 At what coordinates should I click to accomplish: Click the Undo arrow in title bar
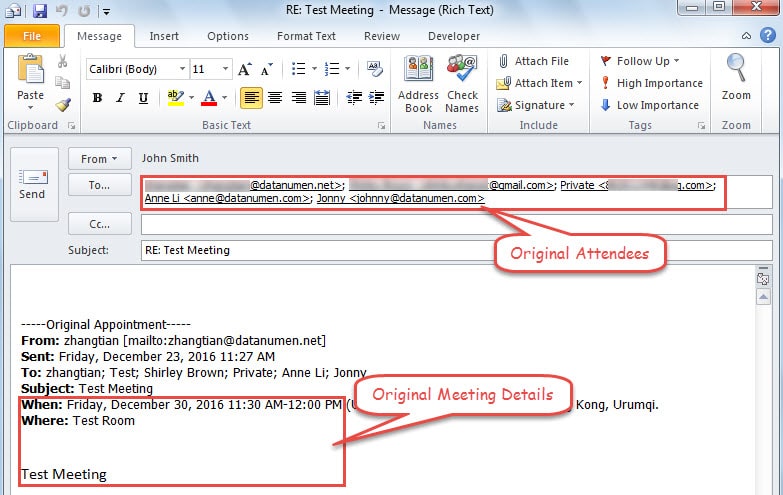point(61,10)
